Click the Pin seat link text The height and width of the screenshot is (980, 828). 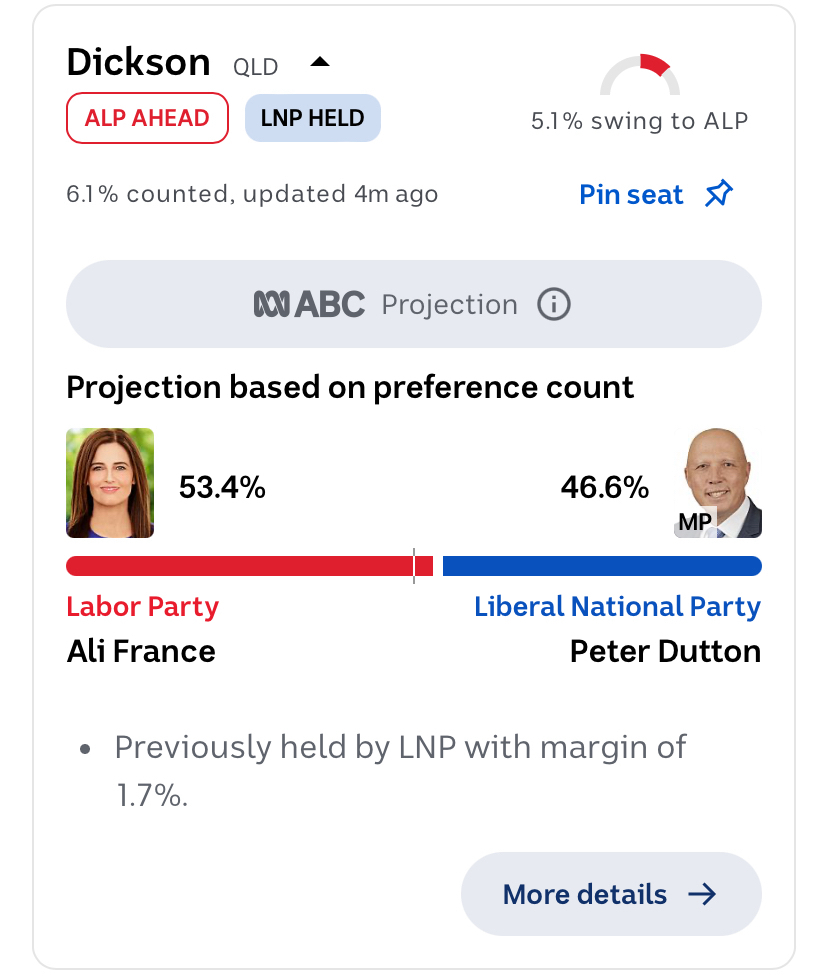[x=631, y=194]
